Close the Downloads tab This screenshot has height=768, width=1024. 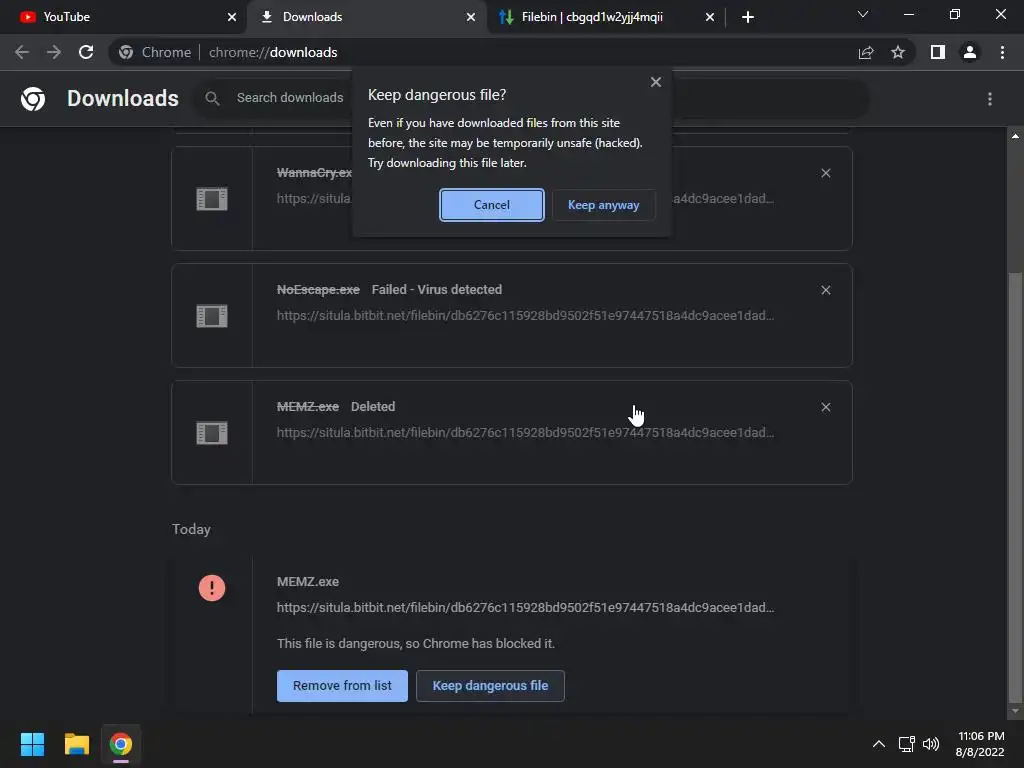[470, 17]
